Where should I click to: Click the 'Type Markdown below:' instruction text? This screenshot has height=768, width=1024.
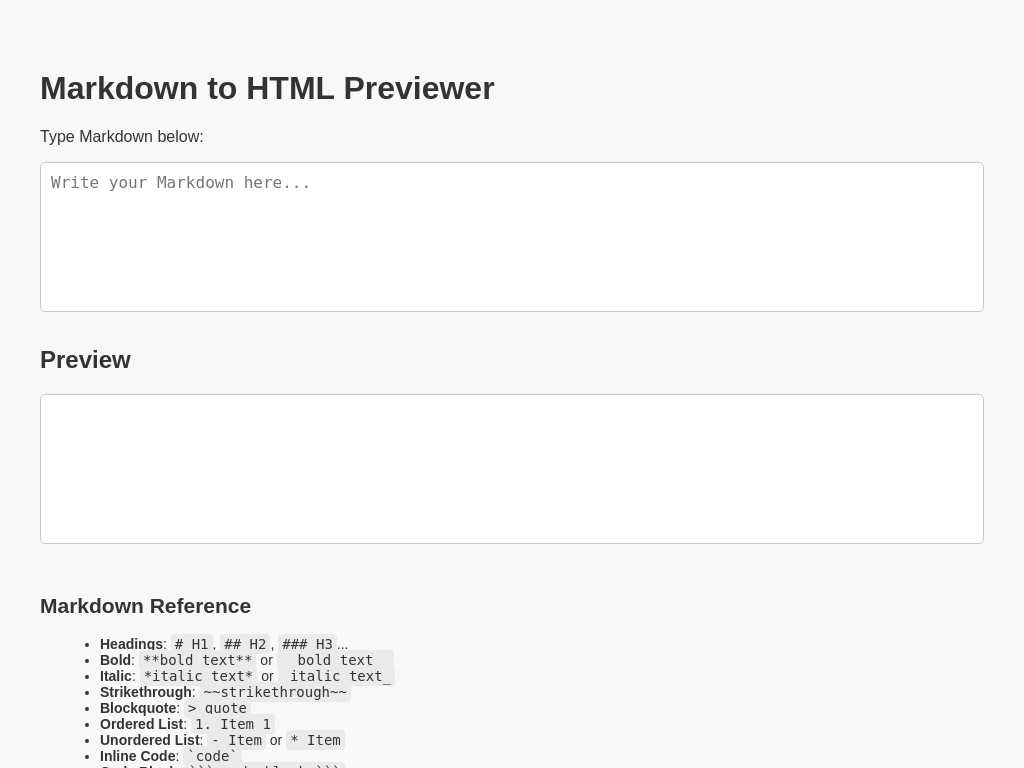coord(121,136)
